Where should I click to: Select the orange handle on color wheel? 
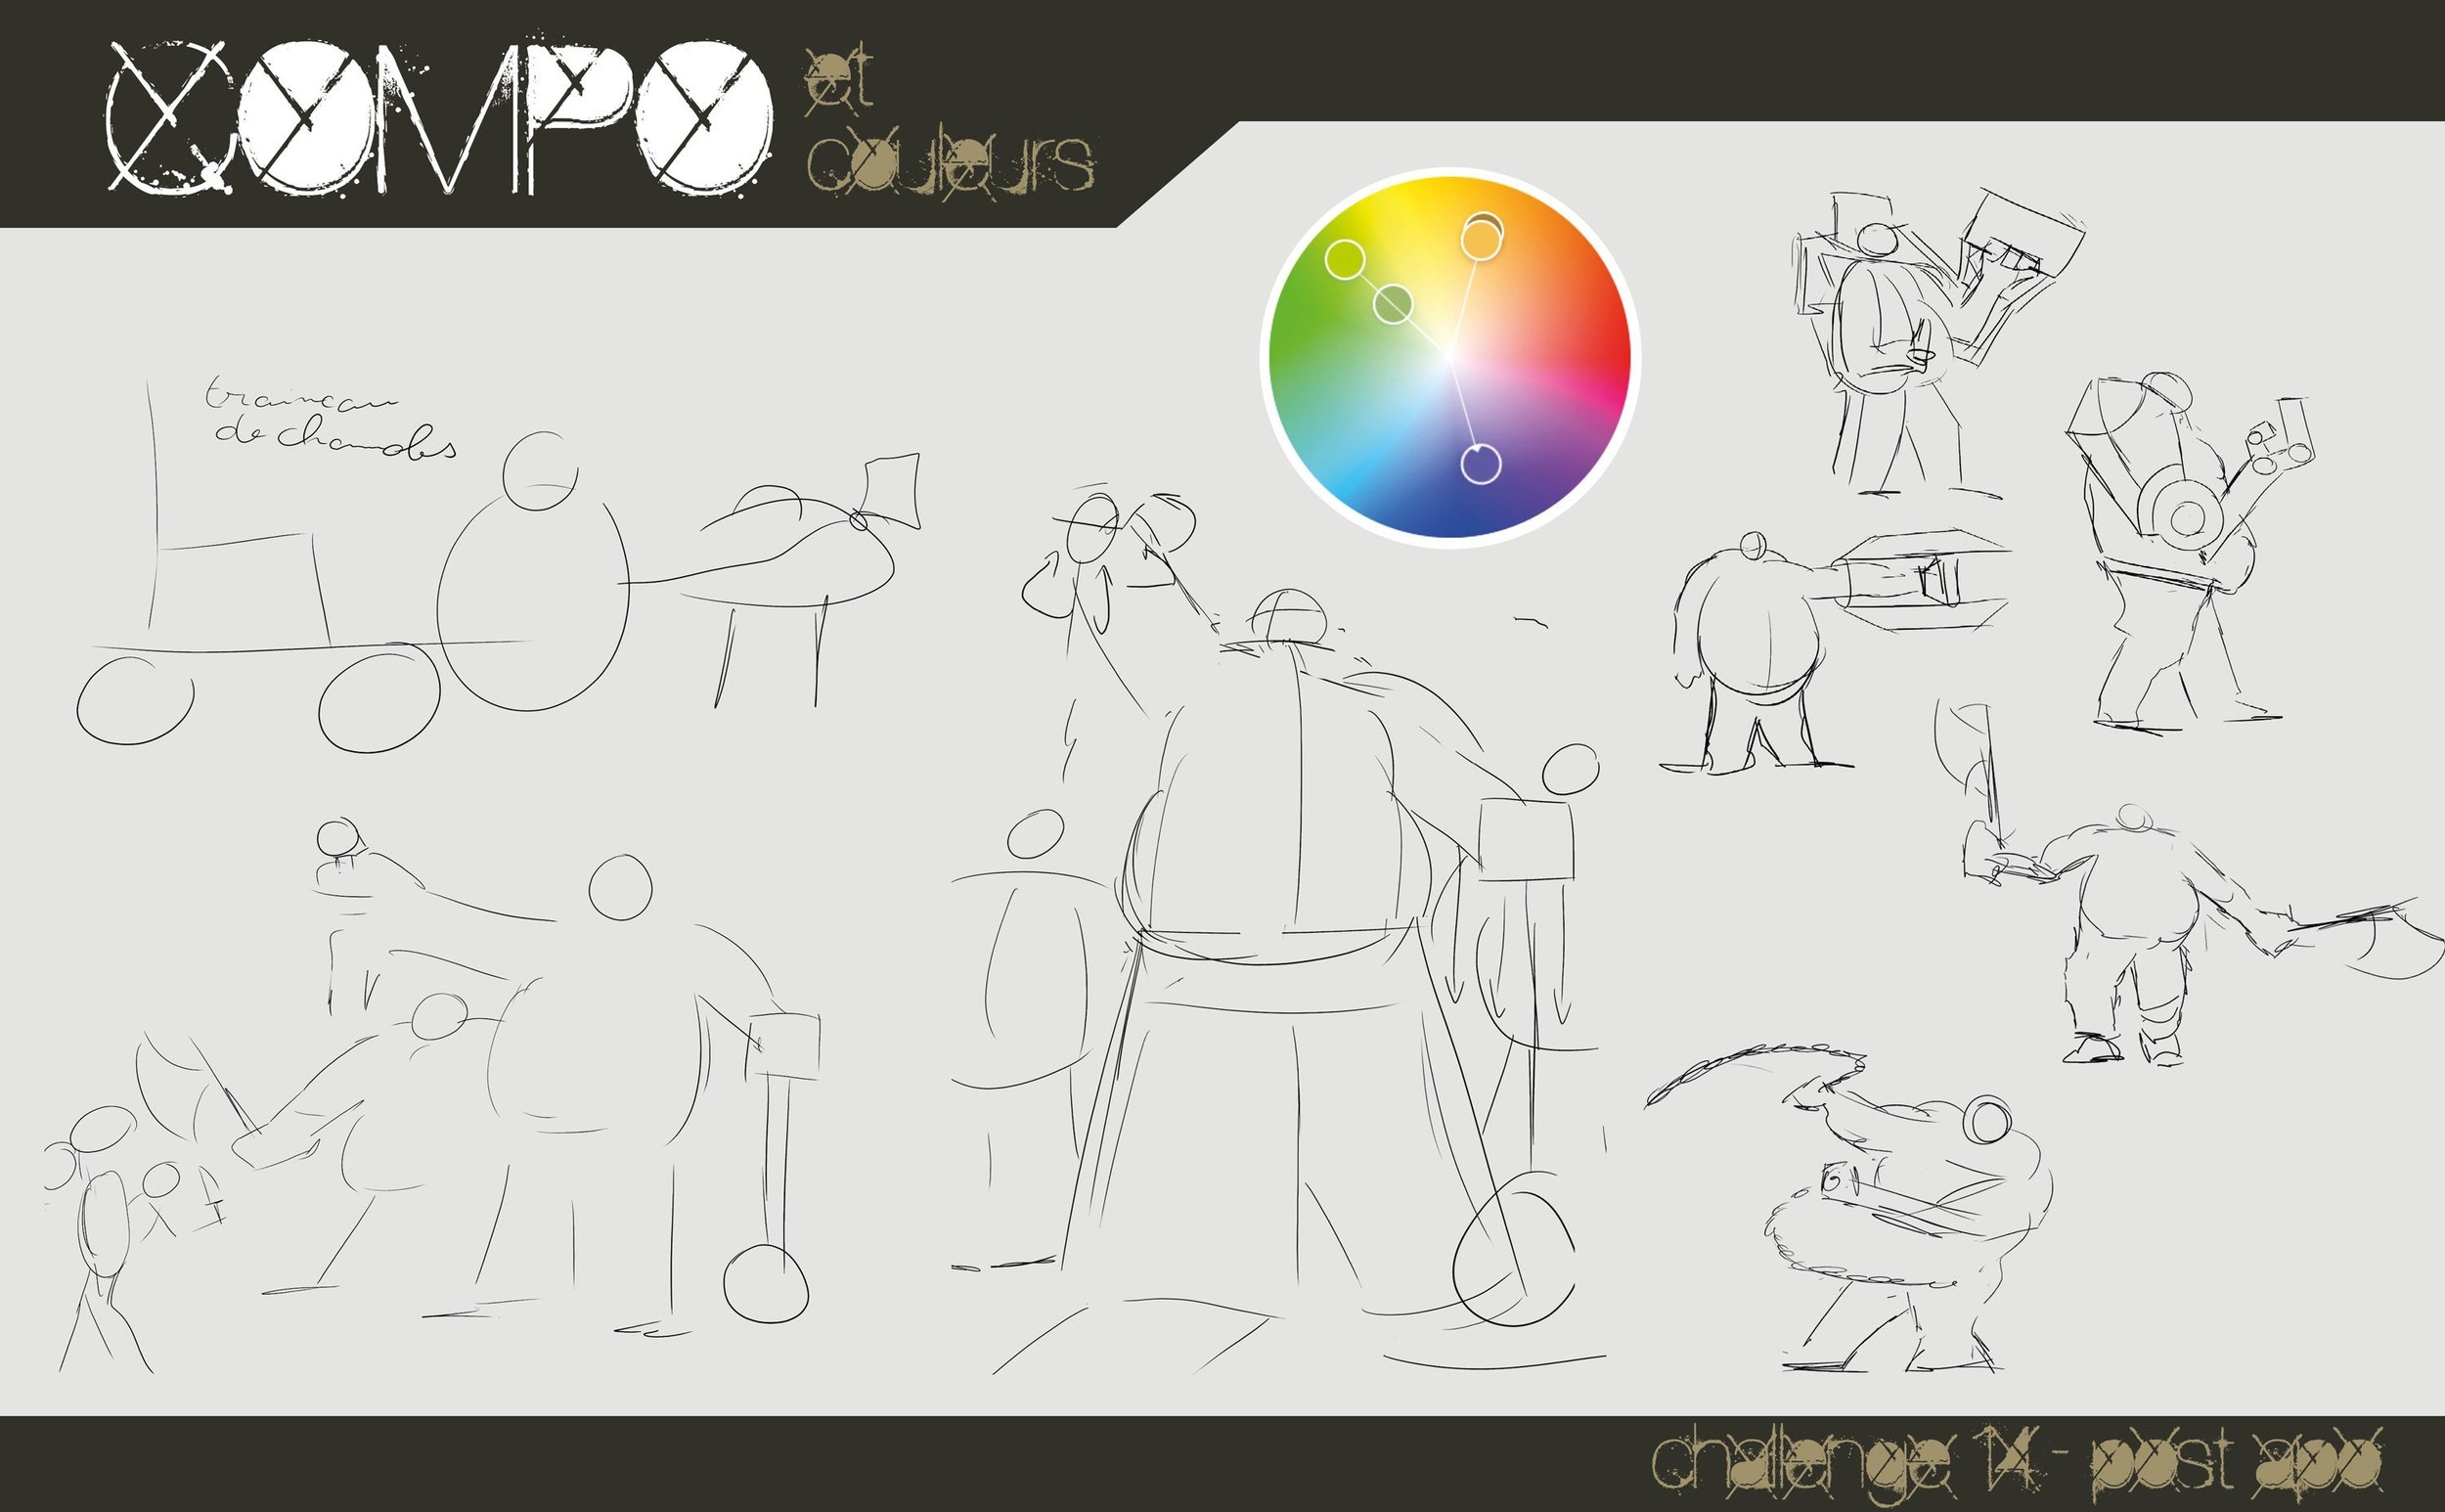(x=1481, y=239)
